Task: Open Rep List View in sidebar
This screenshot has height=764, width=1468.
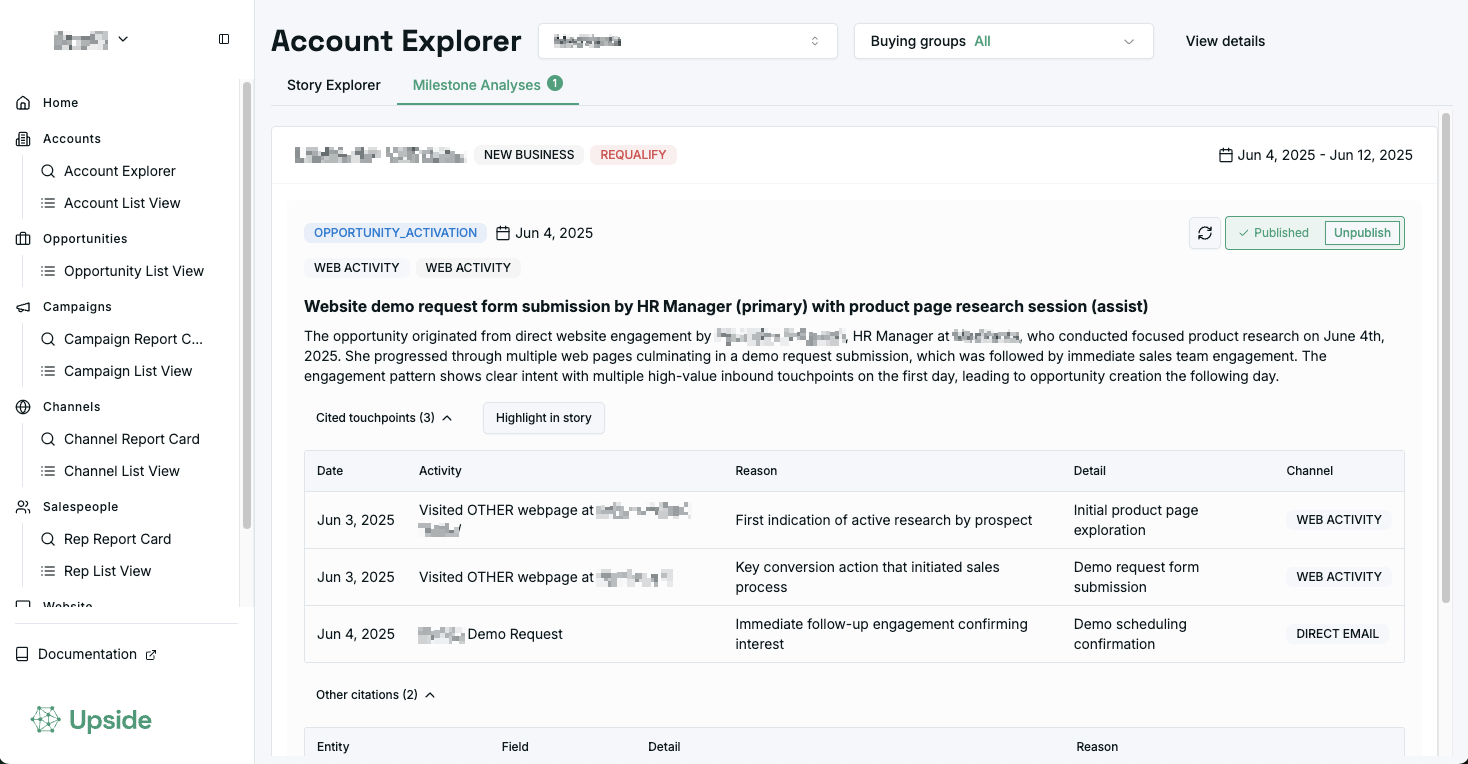Action: coord(108,571)
